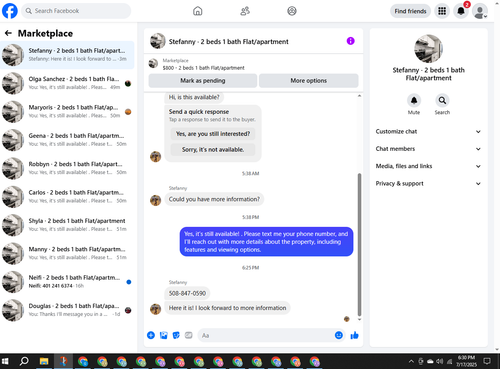
Task: Mute this chat with the bell icon
Action: point(414,100)
